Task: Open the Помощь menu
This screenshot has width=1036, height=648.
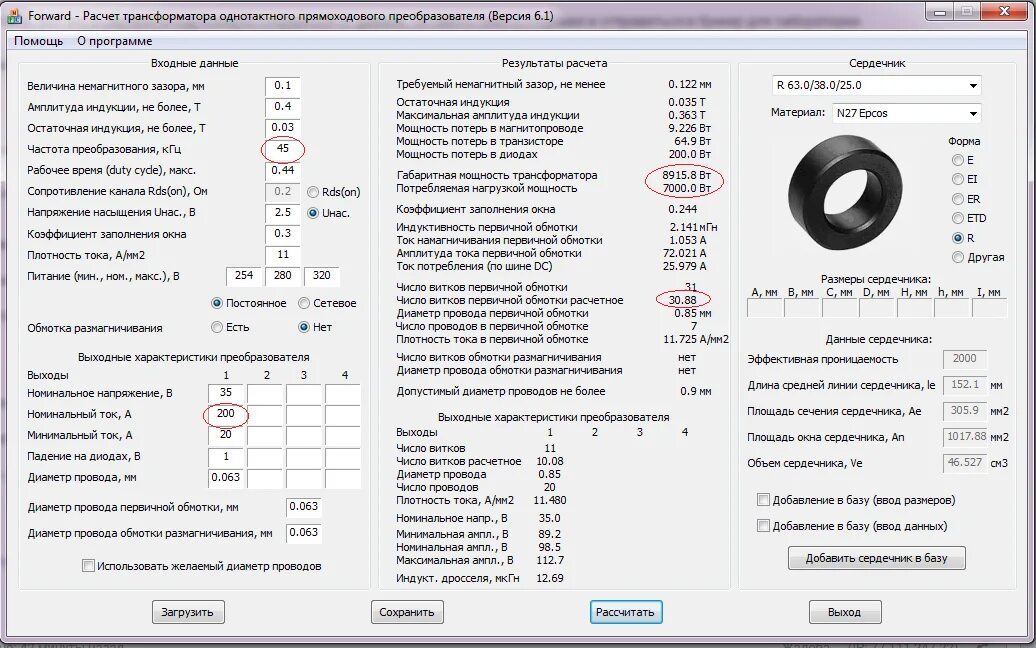Action: click(38, 41)
